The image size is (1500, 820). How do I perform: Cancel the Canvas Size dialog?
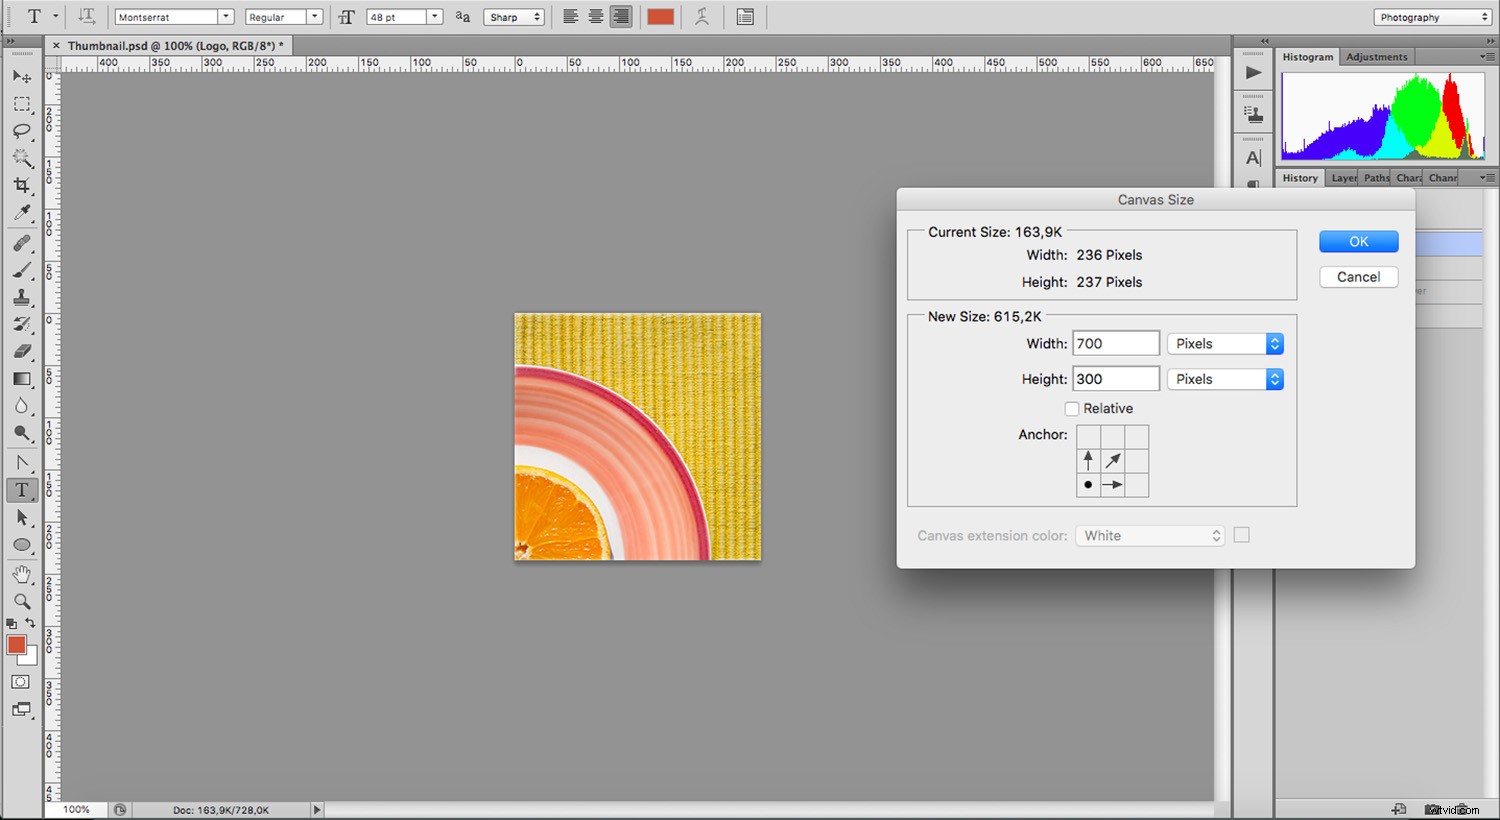(x=1358, y=277)
